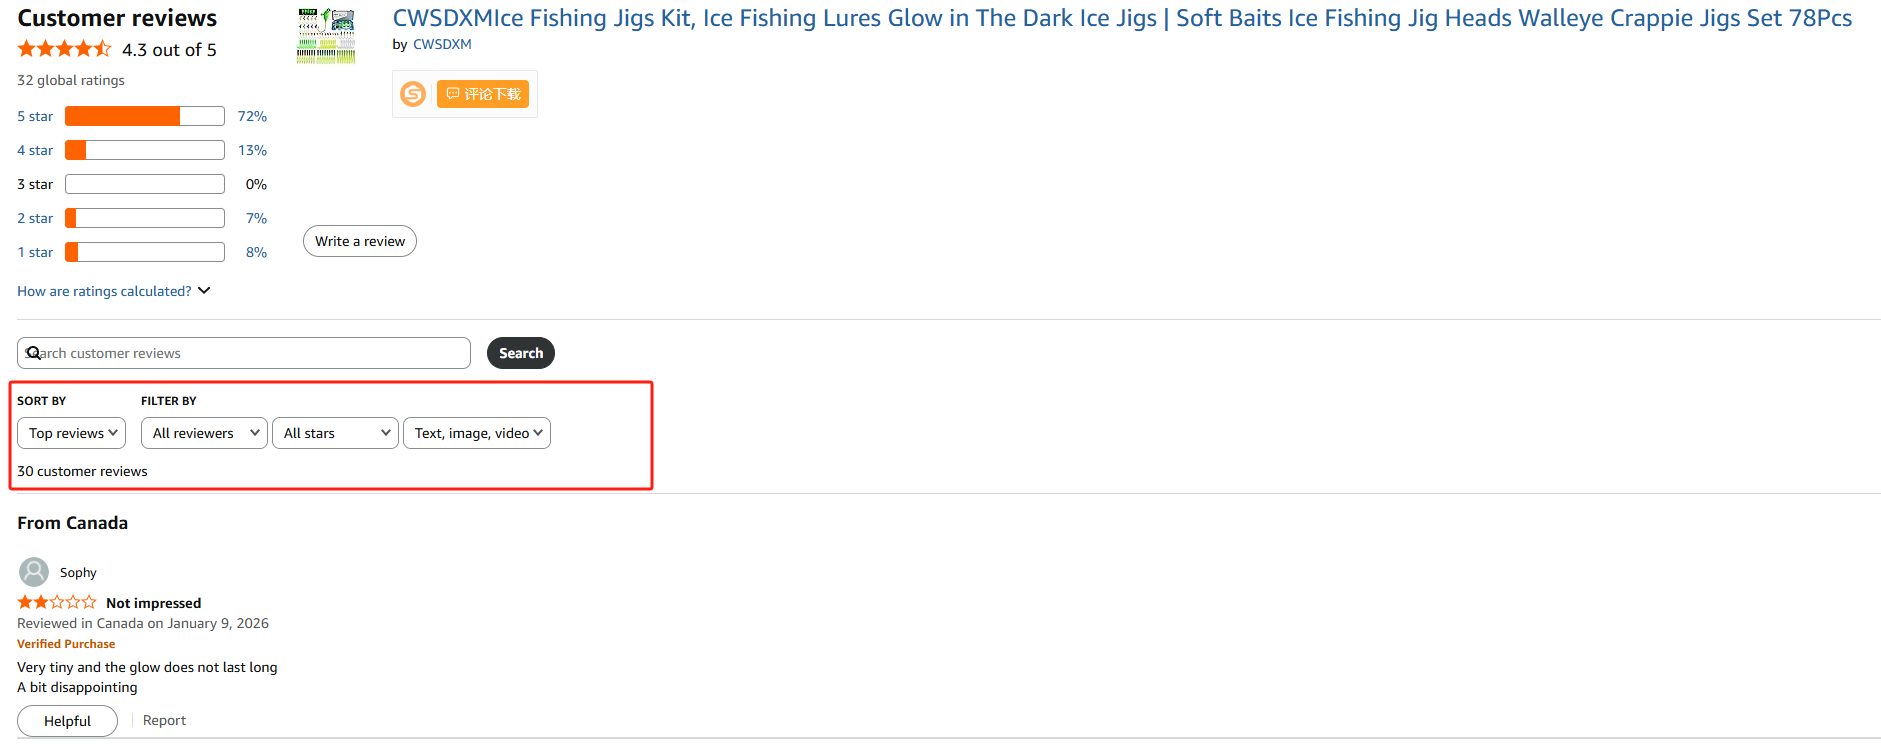This screenshot has width=1881, height=744.
Task: Mark Sophy's review as Helpful
Action: point(67,721)
